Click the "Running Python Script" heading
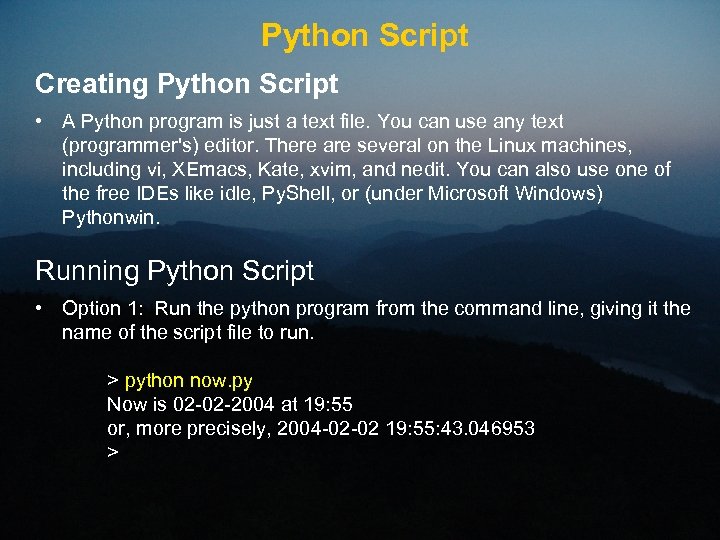The image size is (720, 540). [x=174, y=270]
